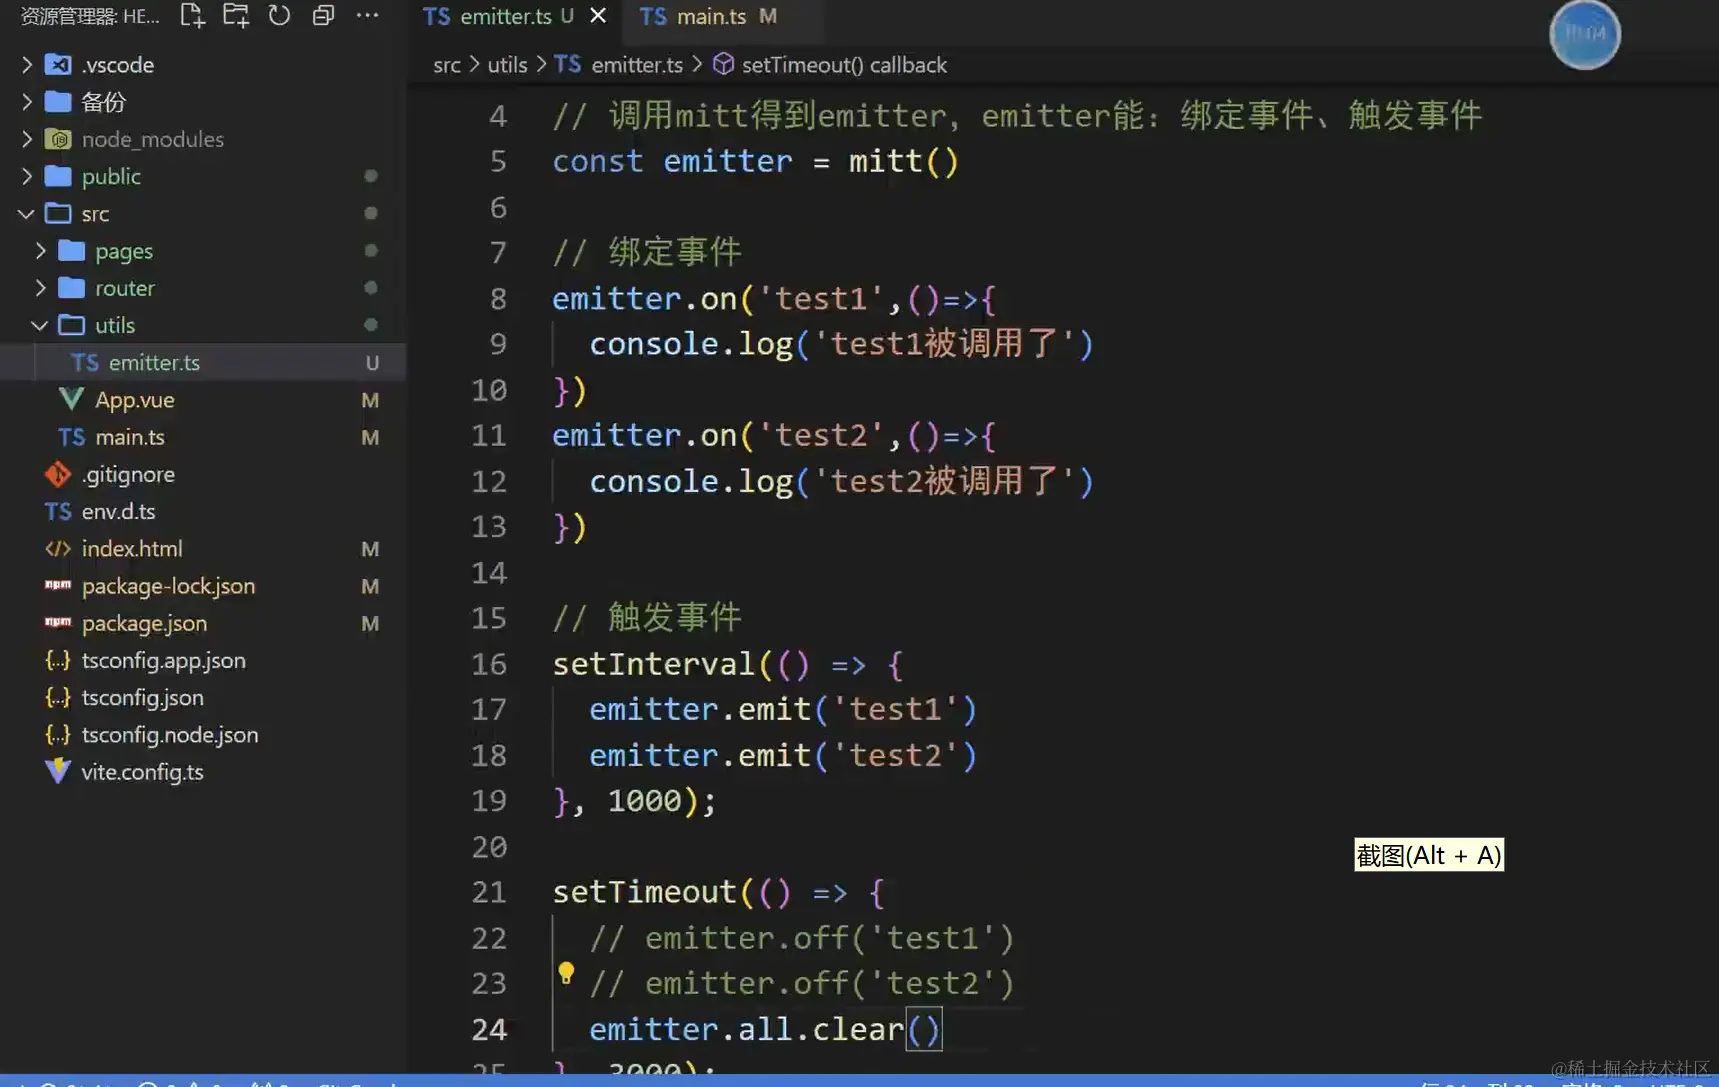The height and width of the screenshot is (1087, 1719).
Task: Click the code 'emitter.all.clear()'
Action: [765, 1029]
